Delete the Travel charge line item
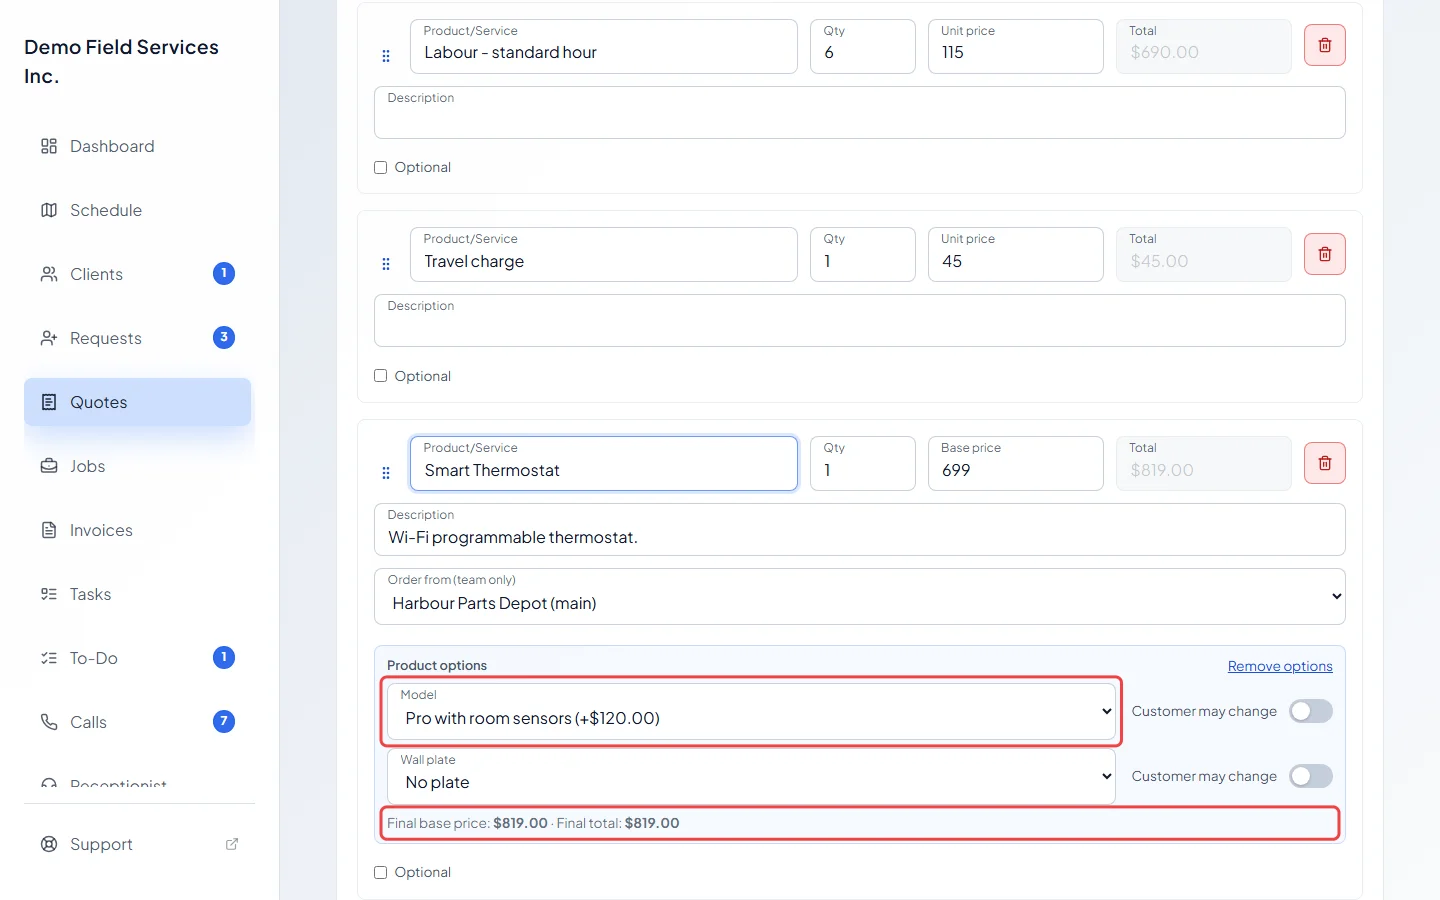Screen dimensions: 1440x900 1324,254
